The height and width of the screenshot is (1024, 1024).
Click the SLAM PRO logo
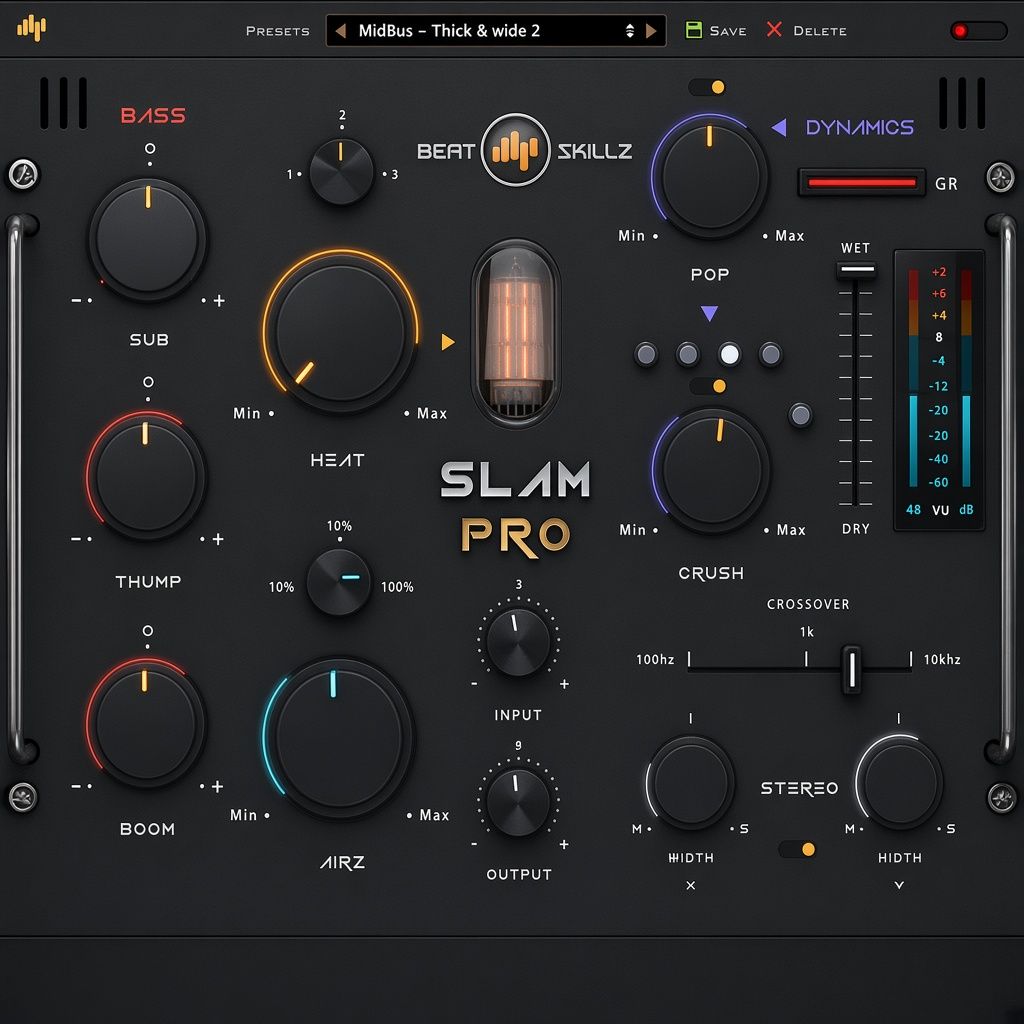coord(515,509)
